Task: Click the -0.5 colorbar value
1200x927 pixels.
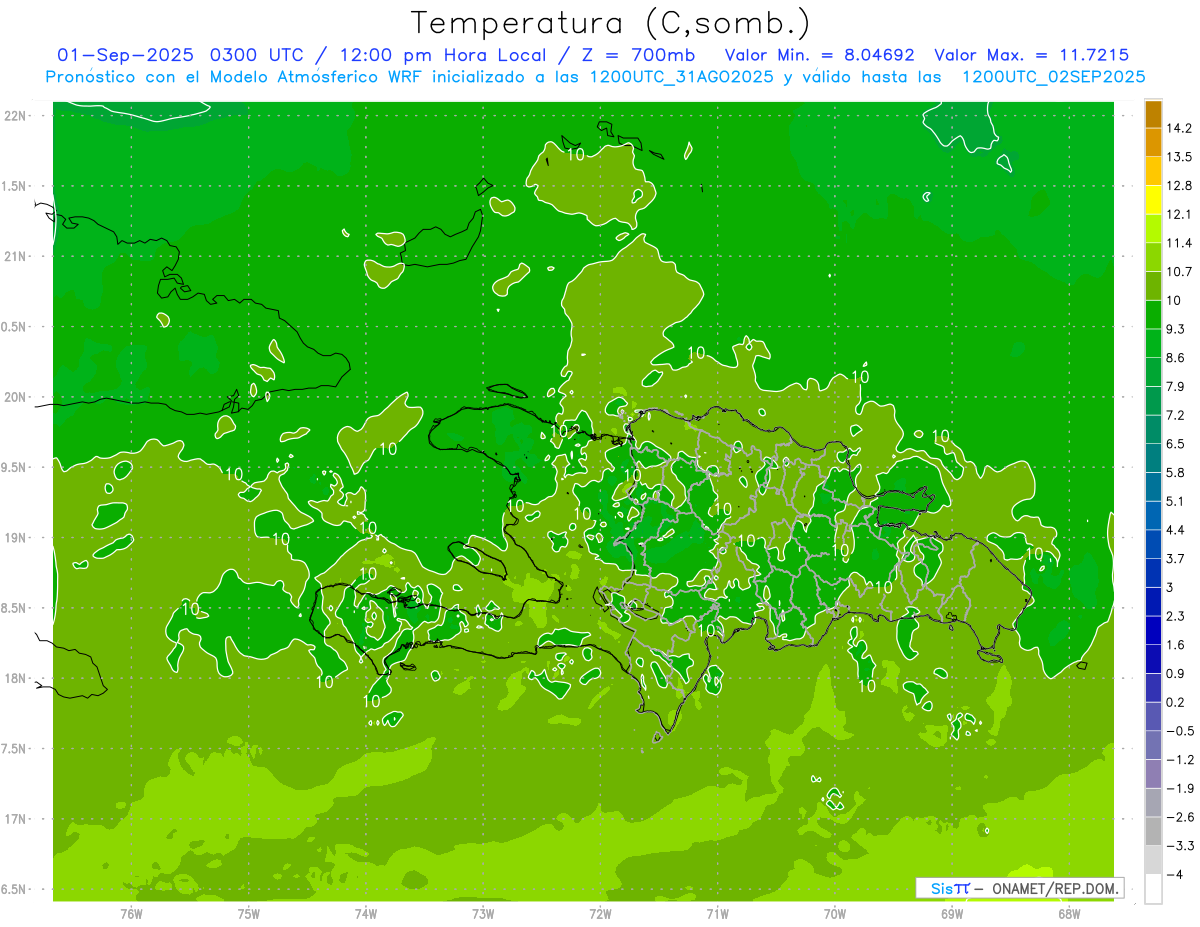Action: 1179,731
